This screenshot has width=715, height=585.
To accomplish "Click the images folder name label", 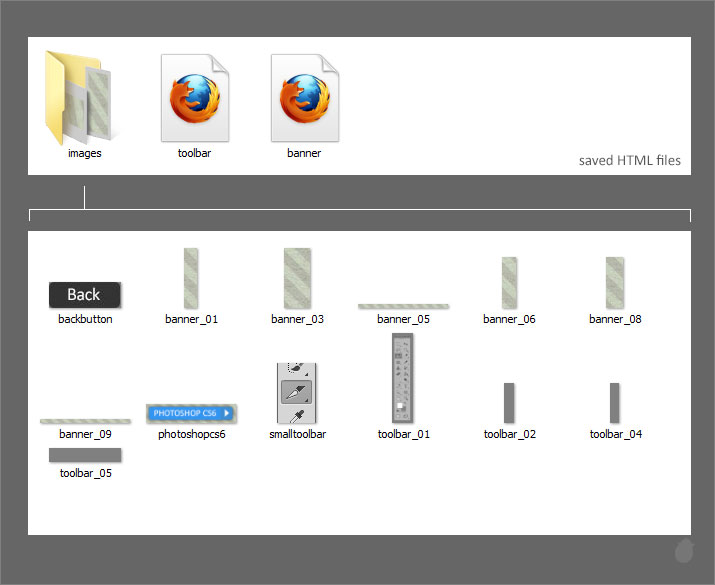I will pyautogui.click(x=85, y=154).
